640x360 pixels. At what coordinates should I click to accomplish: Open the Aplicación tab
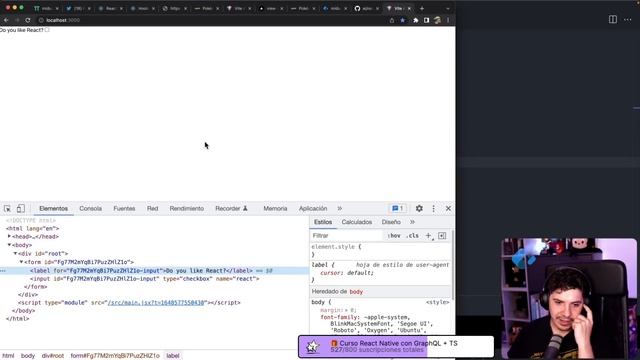click(x=313, y=209)
